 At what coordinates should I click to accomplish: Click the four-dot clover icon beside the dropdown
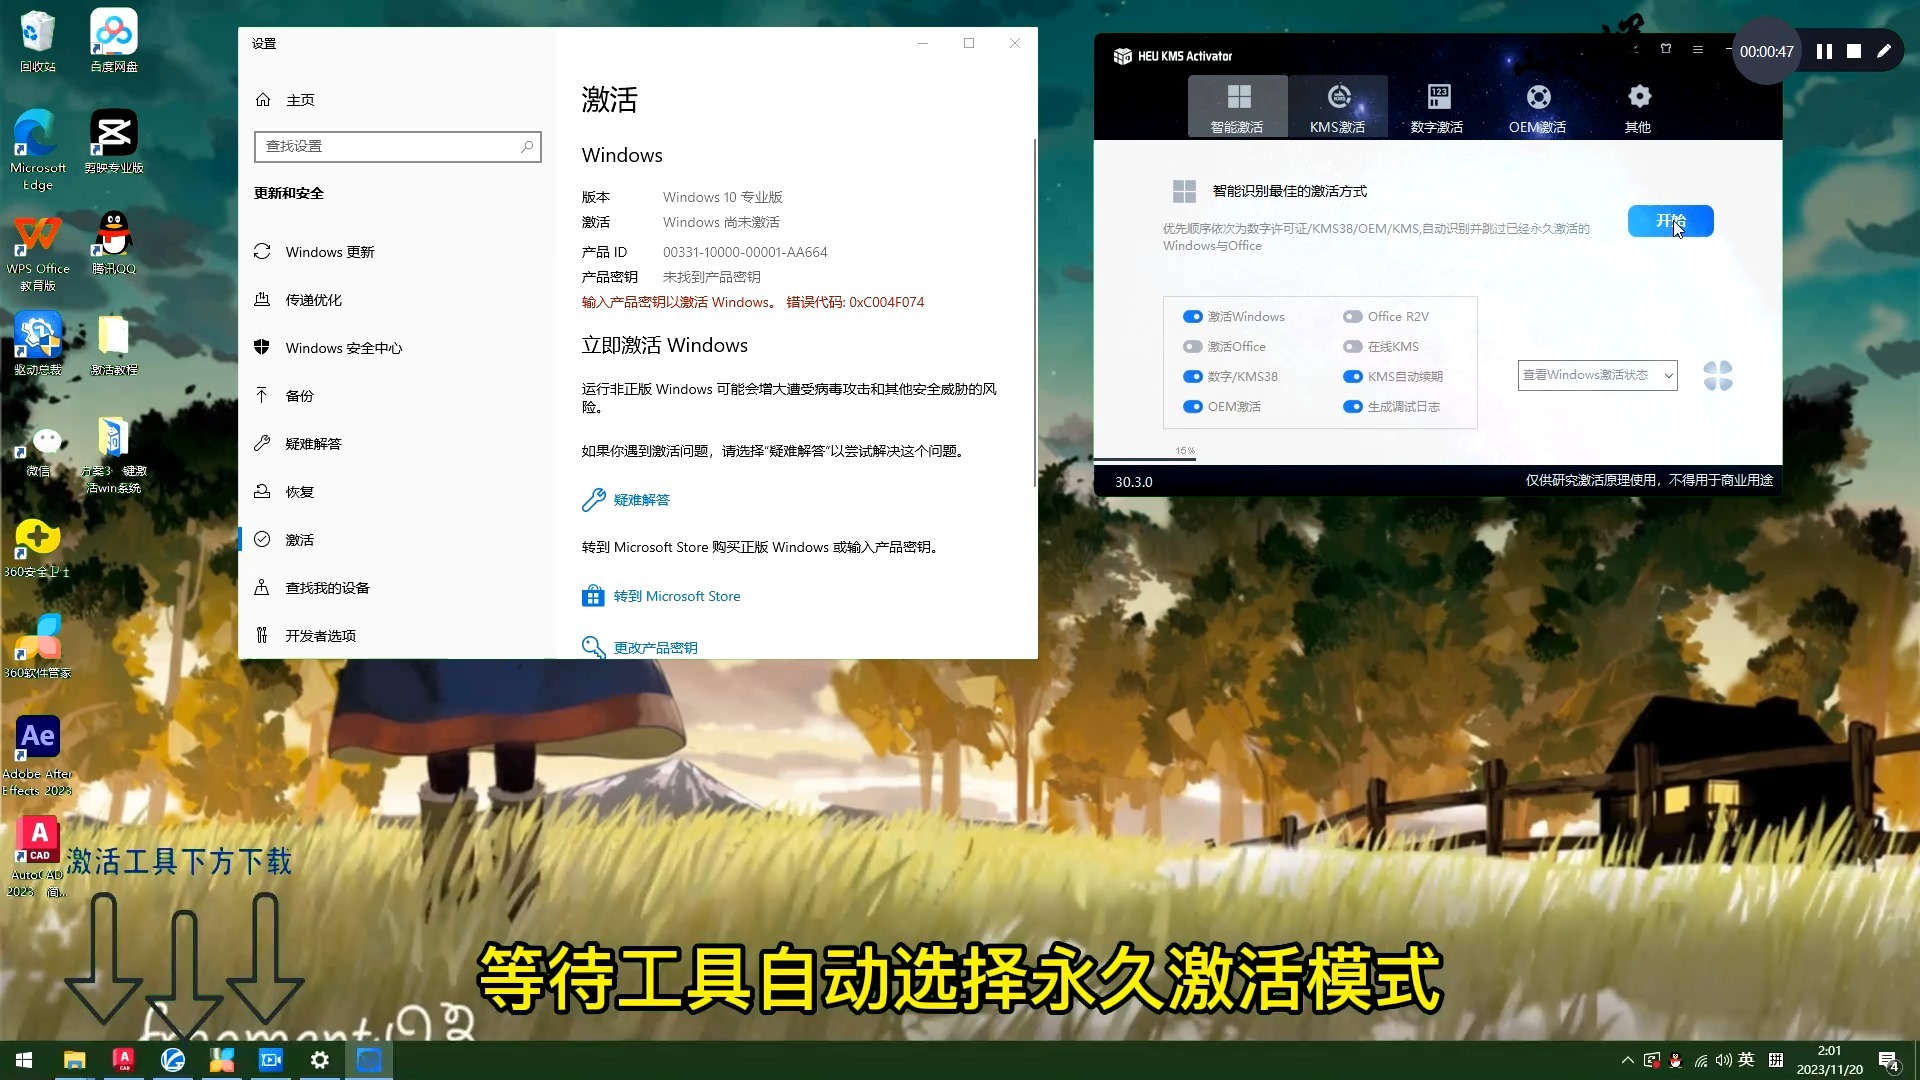click(1718, 376)
